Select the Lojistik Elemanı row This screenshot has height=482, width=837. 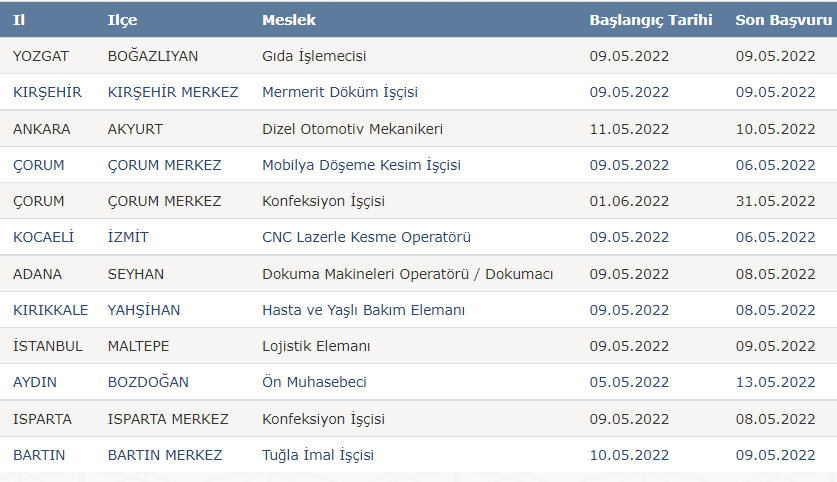418,346
